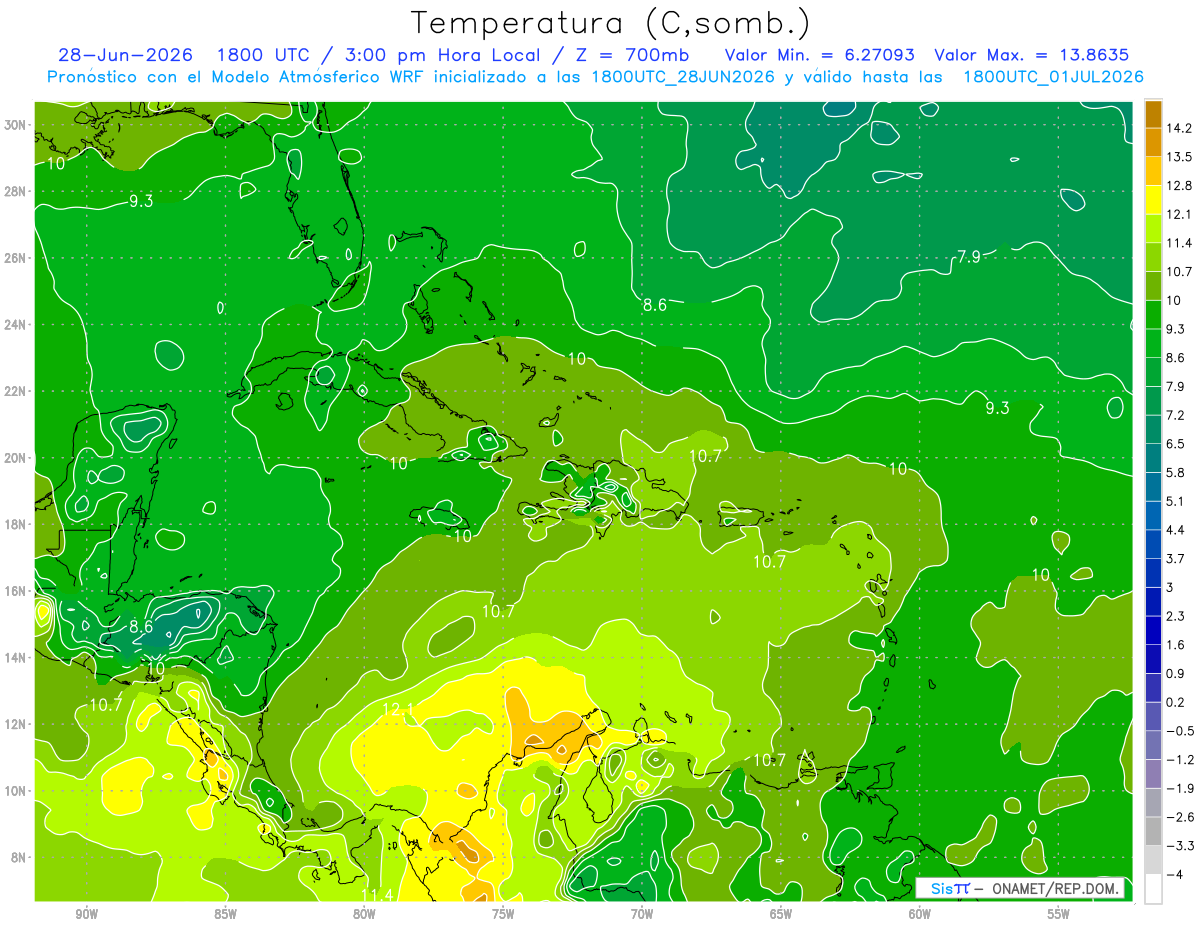
Task: Select the 'Valor Min. = 6.27093' text
Action: (819, 55)
